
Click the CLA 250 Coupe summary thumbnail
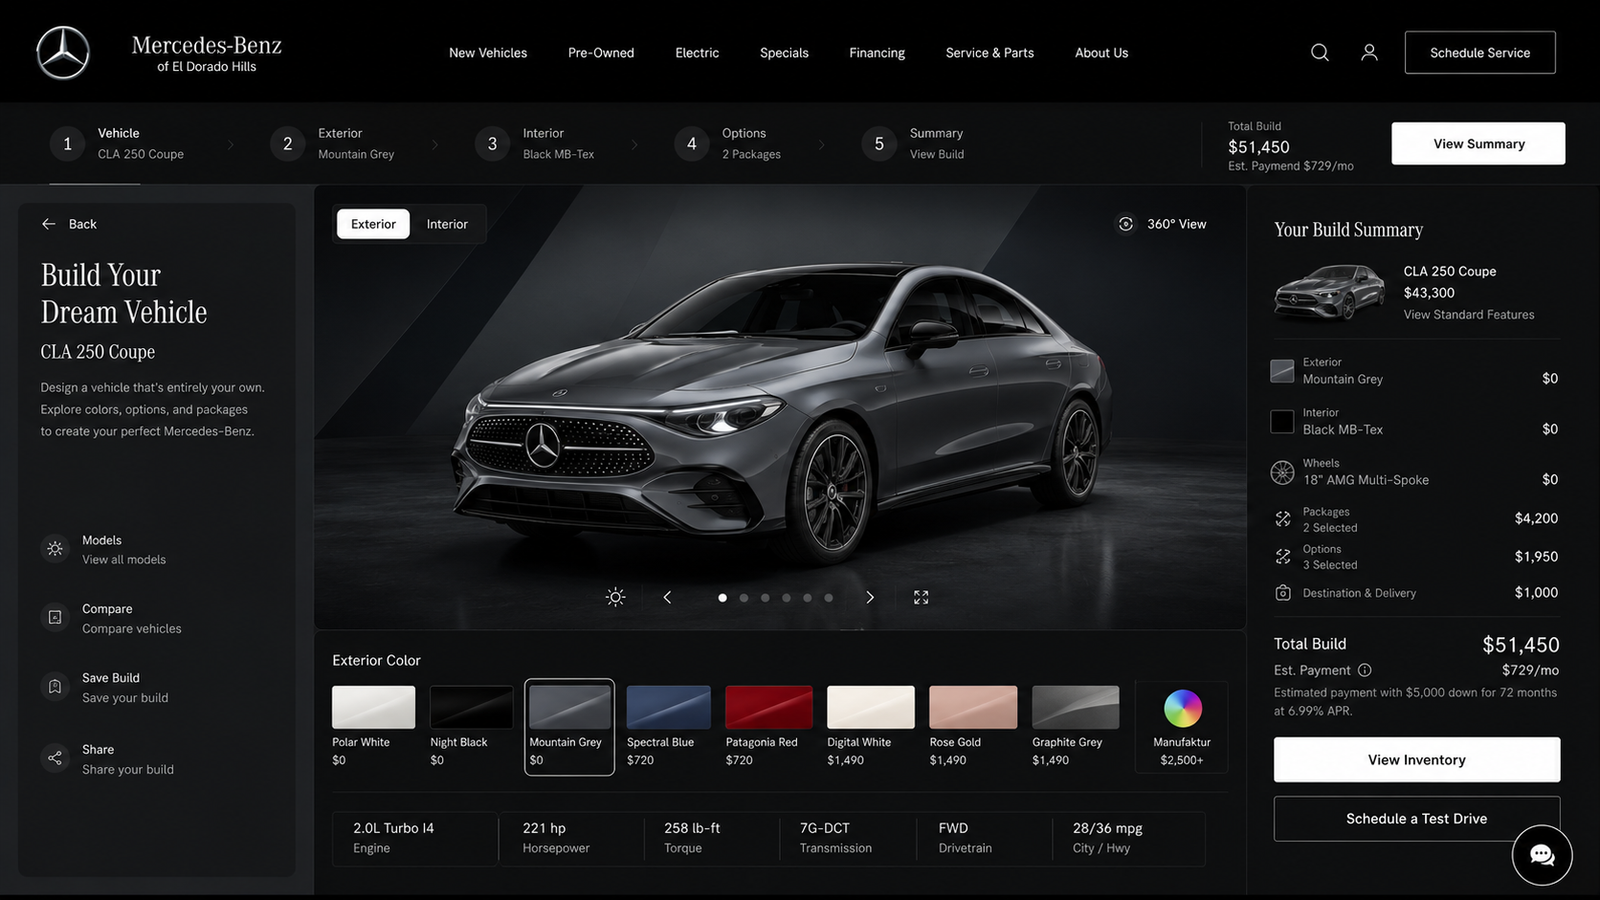pyautogui.click(x=1329, y=292)
